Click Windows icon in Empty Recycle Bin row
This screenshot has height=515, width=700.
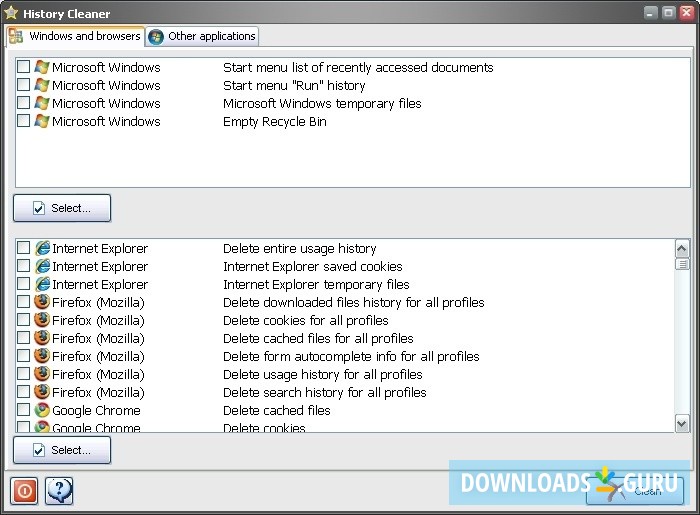coord(42,121)
